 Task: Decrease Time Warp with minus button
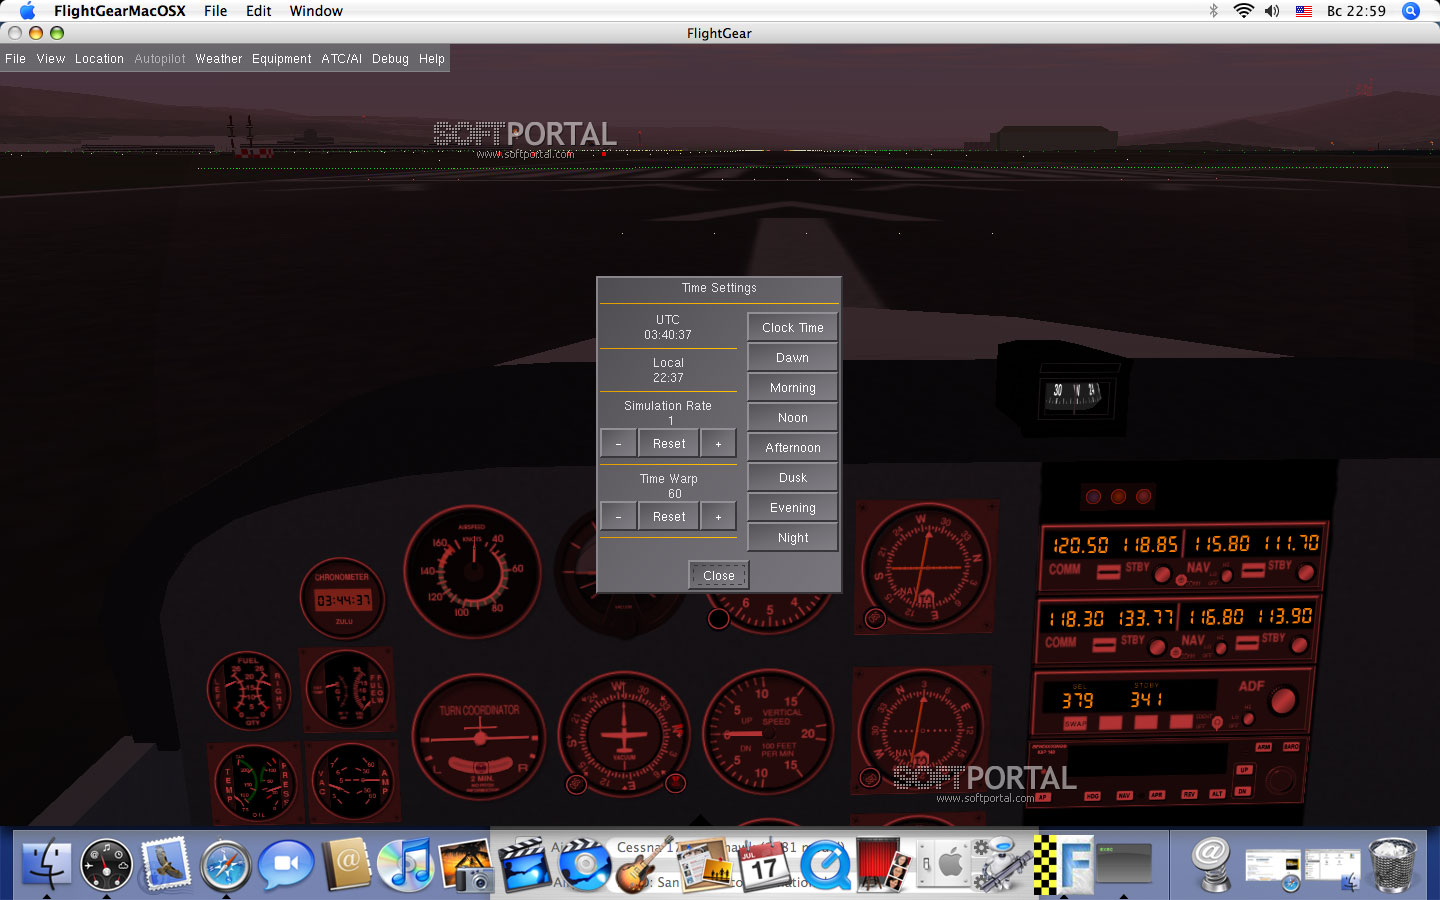(618, 516)
